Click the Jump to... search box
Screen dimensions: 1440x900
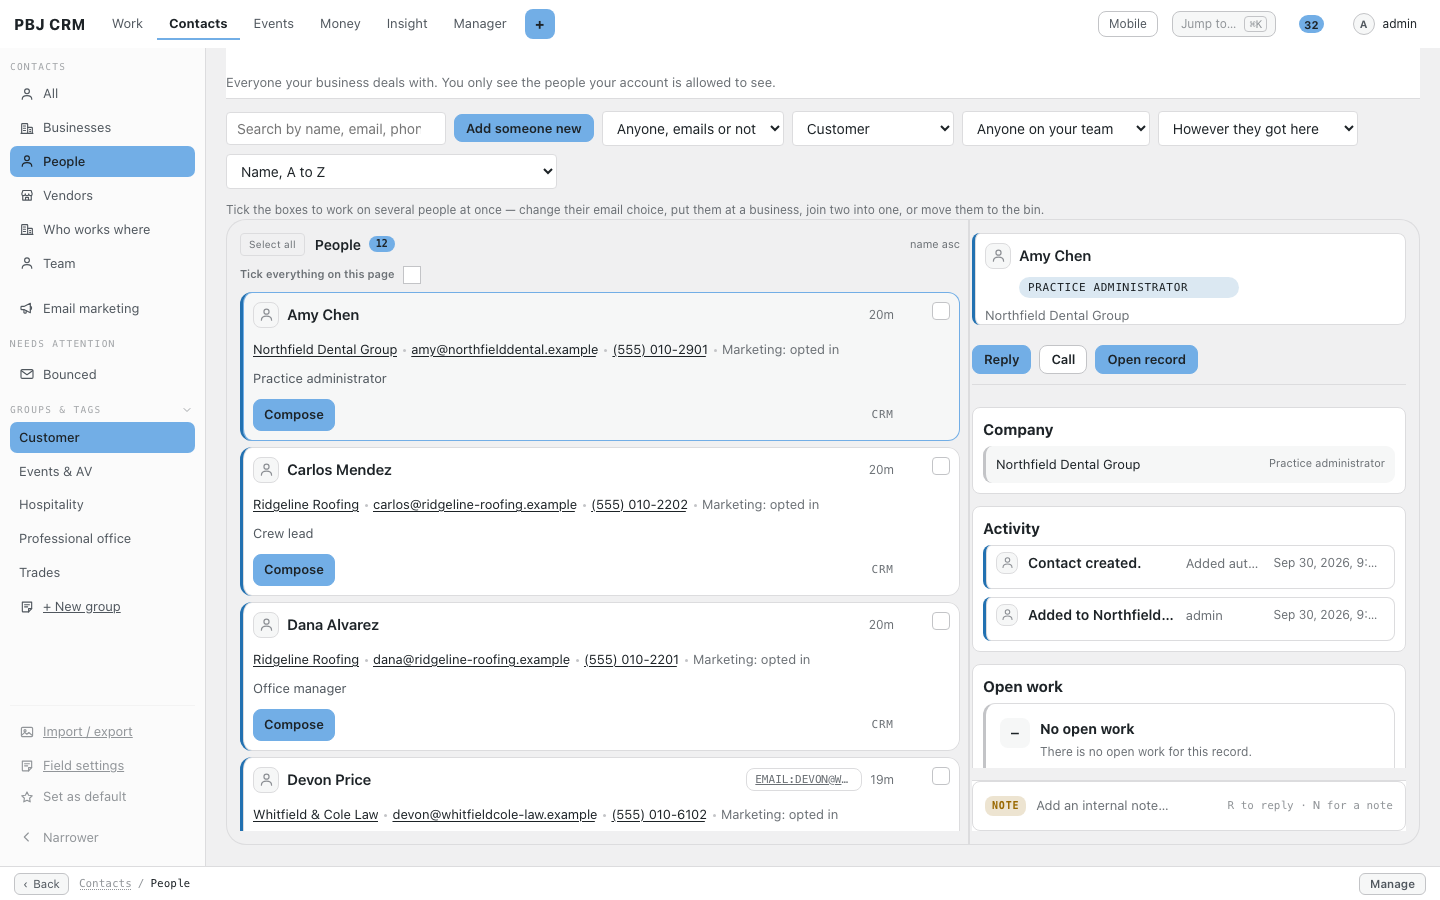[1224, 24]
